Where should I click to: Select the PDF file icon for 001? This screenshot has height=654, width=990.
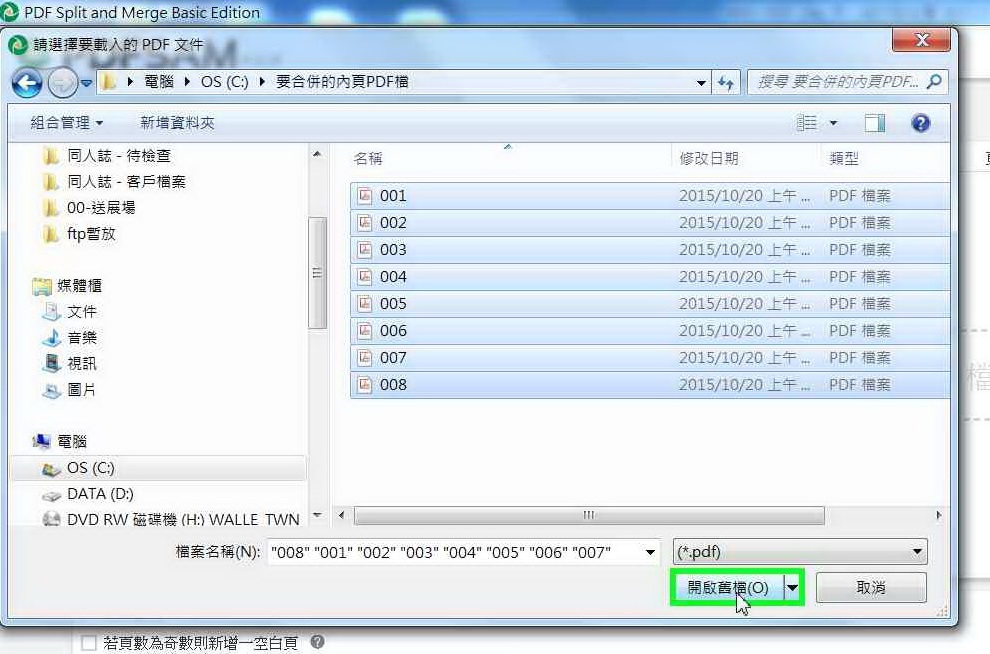[365, 196]
